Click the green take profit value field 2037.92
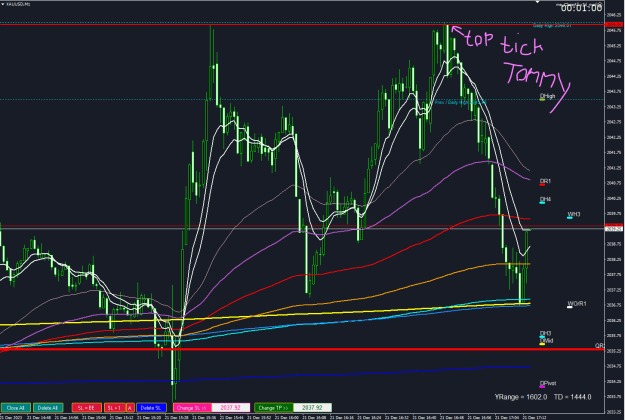The image size is (625, 420). coord(312,408)
